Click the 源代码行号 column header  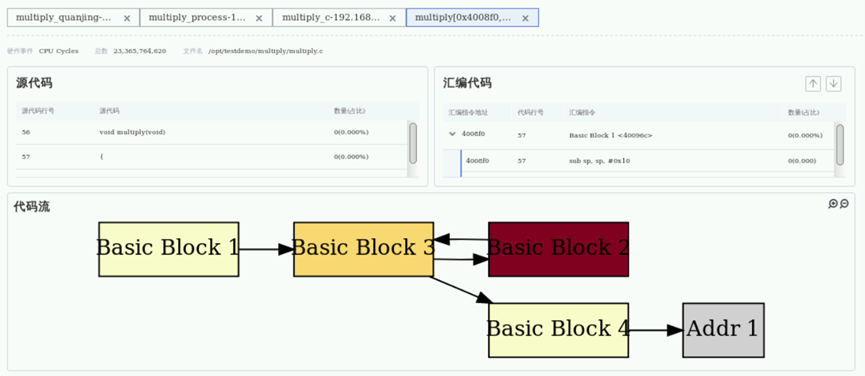pyautogui.click(x=38, y=111)
